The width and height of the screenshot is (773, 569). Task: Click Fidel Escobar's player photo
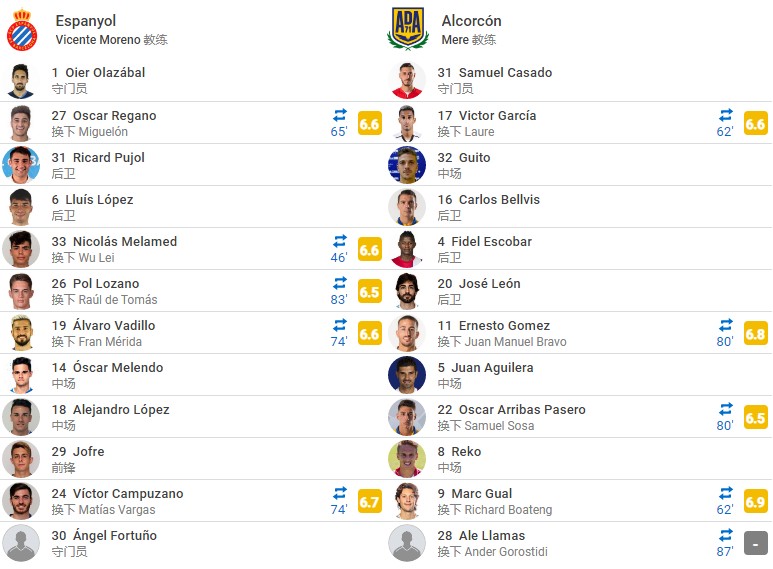(407, 249)
